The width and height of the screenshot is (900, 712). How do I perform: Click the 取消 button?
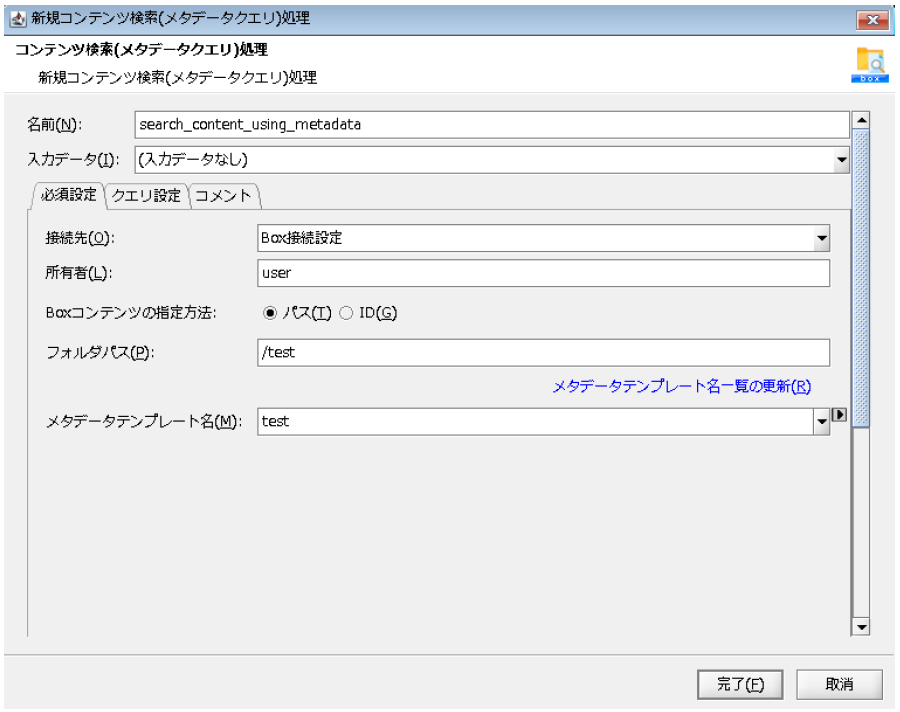coord(838,684)
